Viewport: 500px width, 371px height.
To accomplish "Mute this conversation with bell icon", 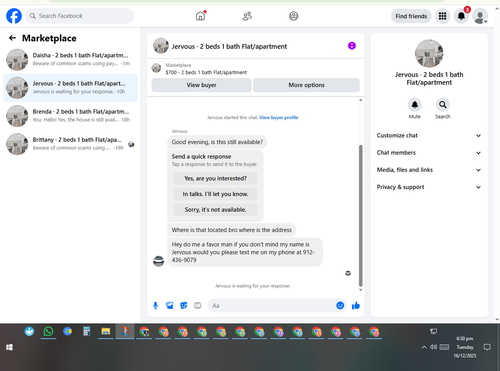I will [x=415, y=105].
